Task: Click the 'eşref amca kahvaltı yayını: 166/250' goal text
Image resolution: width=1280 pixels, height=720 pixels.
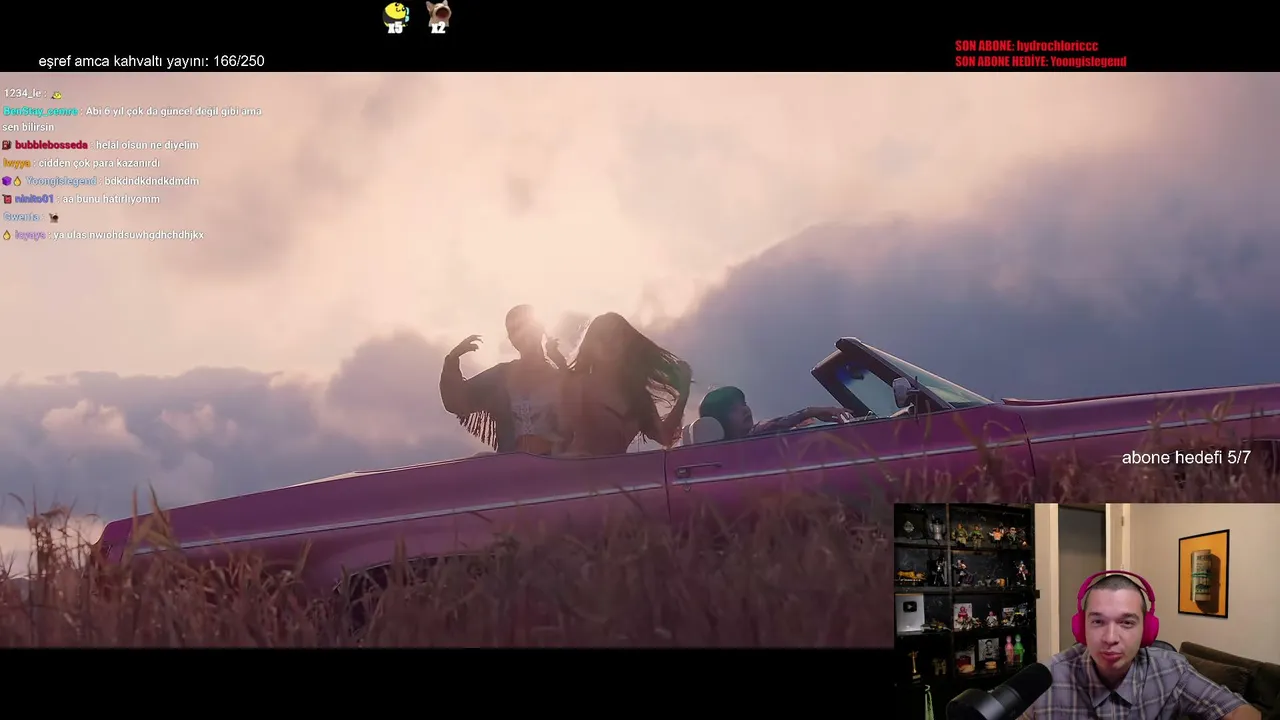Action: pos(151,61)
